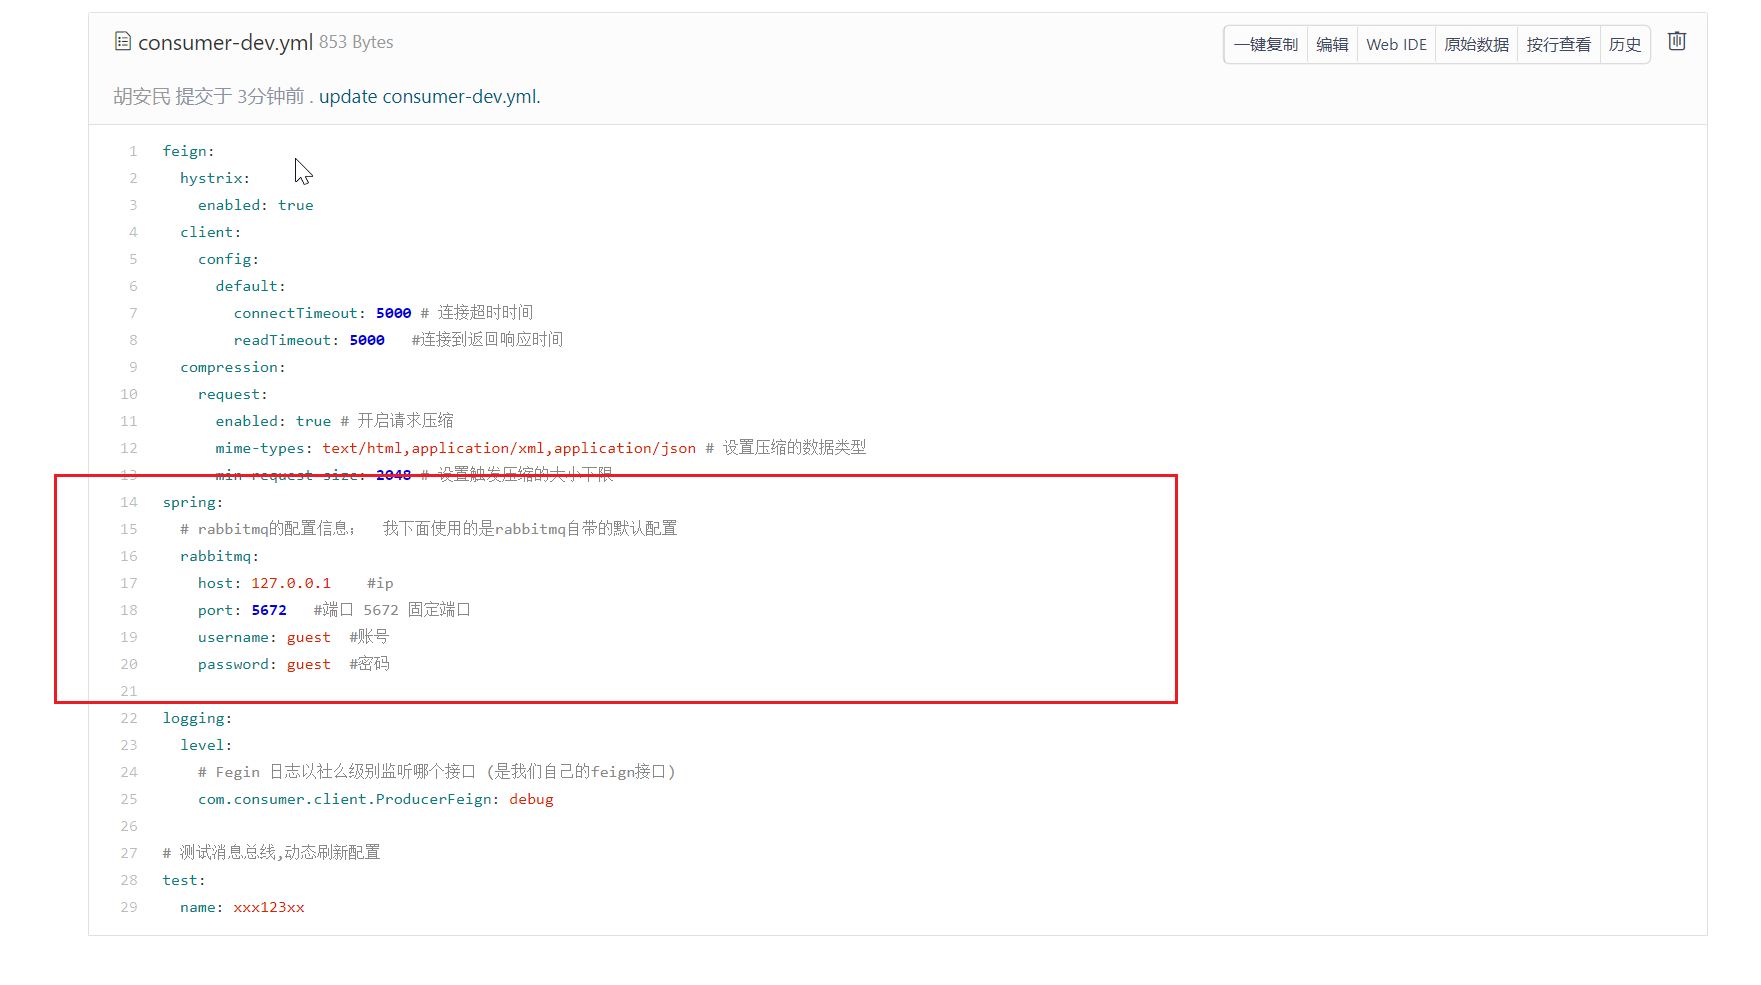1761x985 pixels.
Task: Open commit message update consumer-dev.yml
Action: [x=430, y=97]
